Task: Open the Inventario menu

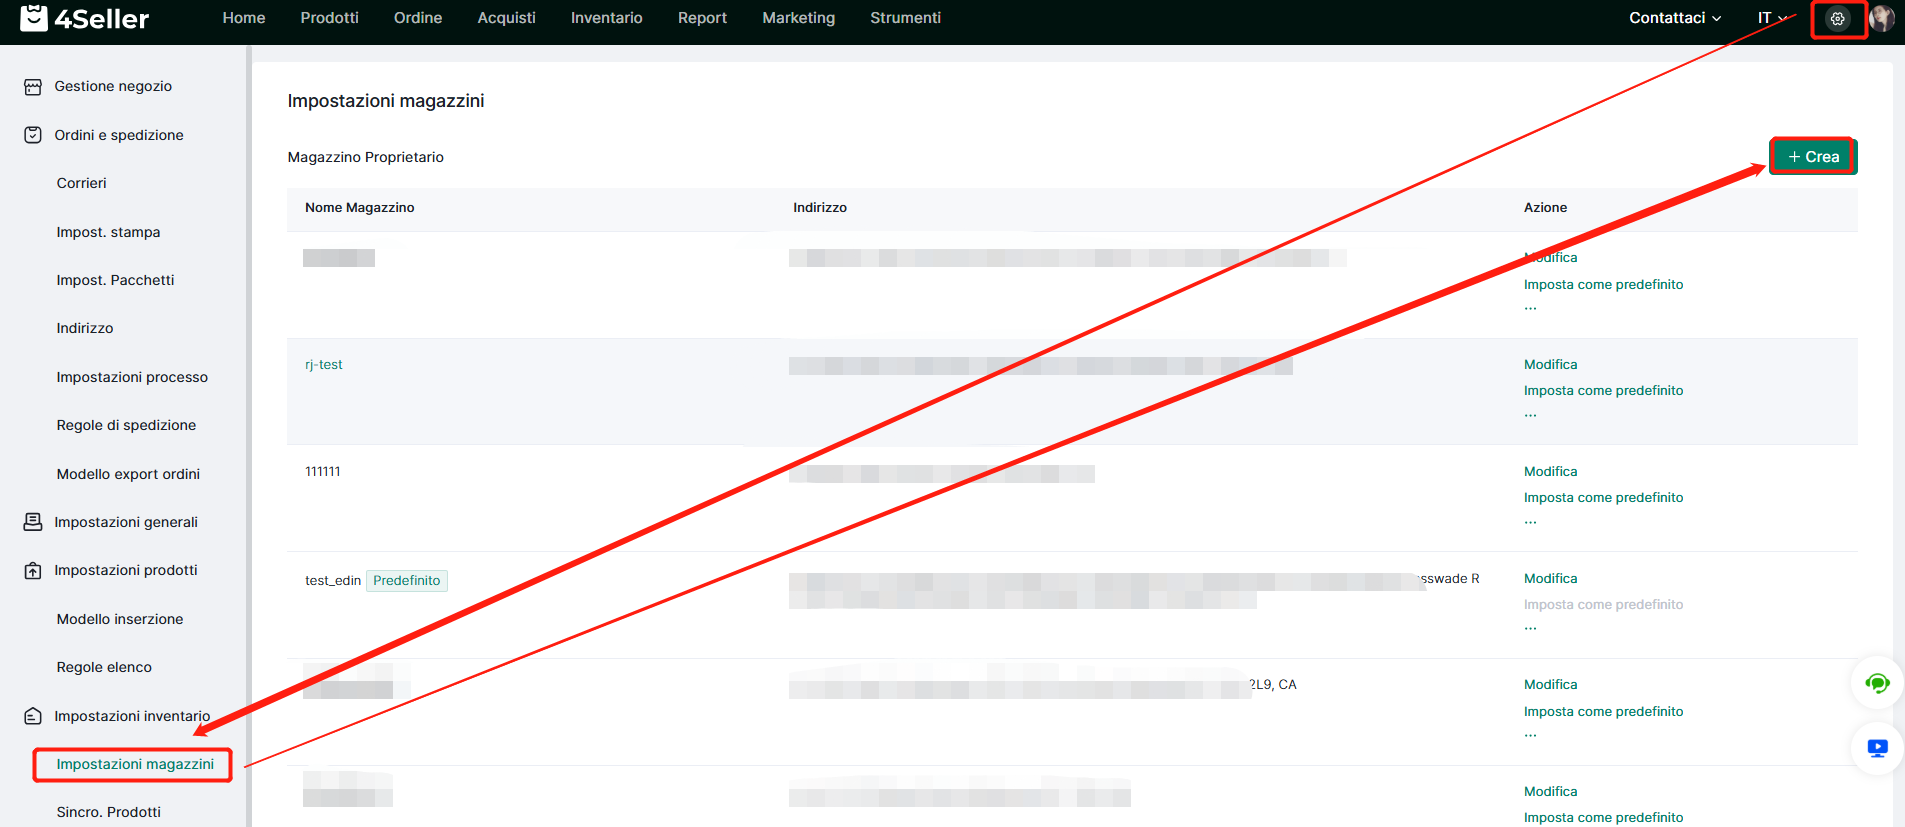Action: coord(606,18)
